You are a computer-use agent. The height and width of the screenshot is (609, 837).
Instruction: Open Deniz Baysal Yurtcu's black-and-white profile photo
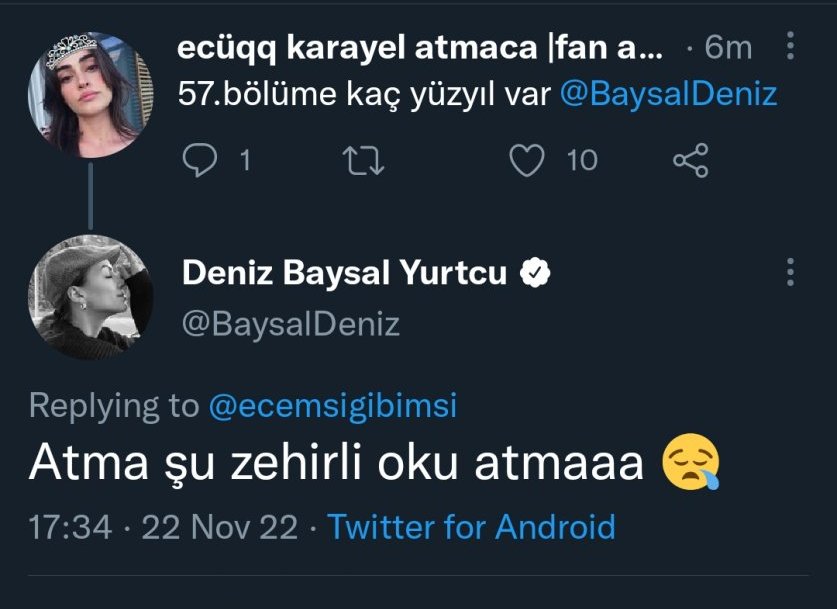90,298
